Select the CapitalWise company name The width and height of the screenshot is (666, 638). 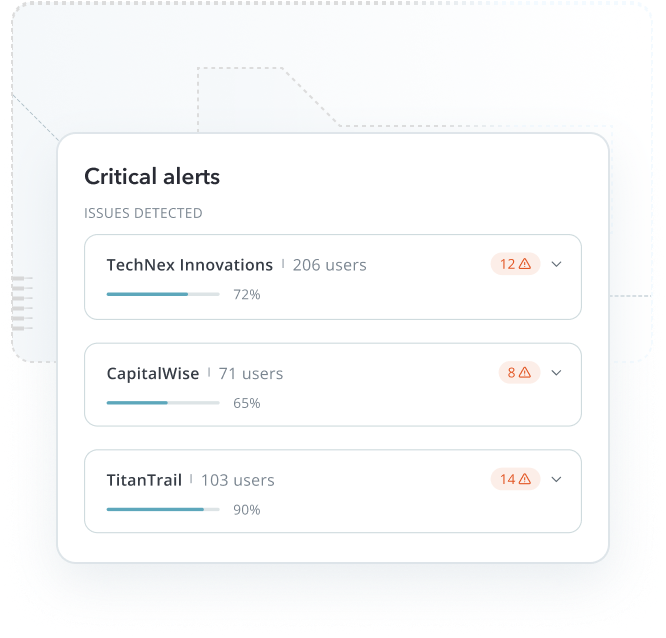tap(152, 374)
